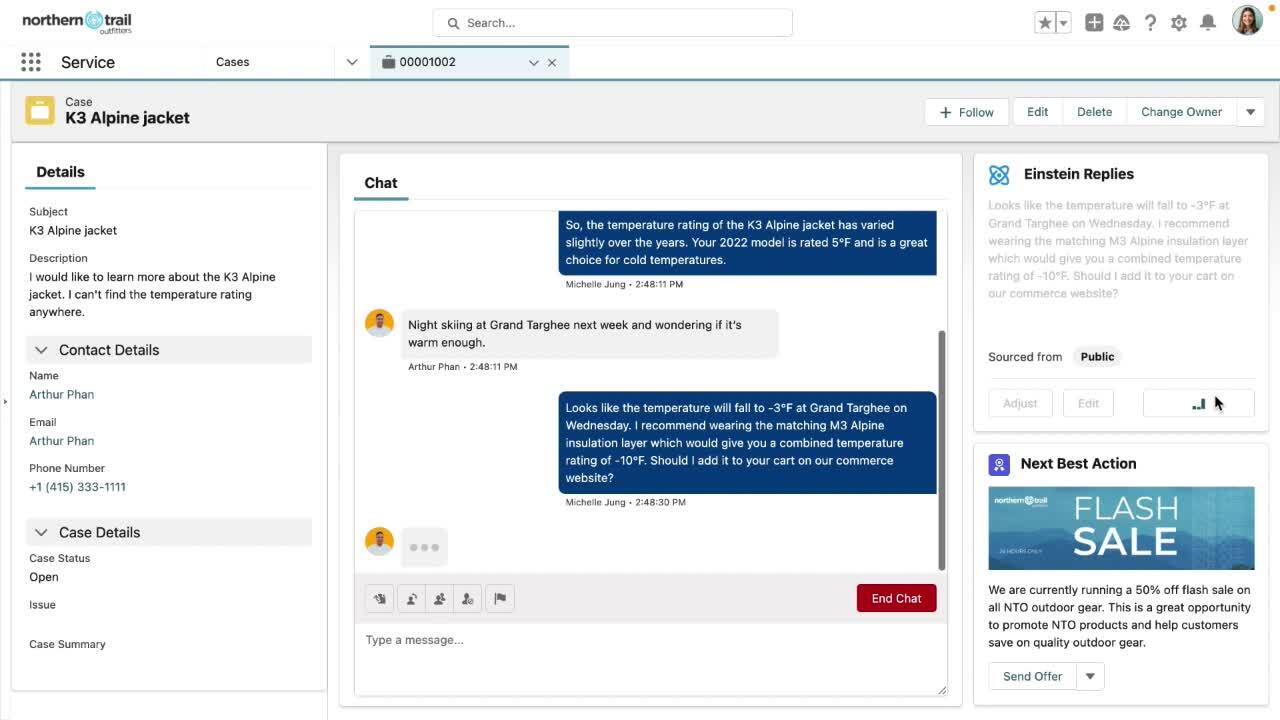This screenshot has width=1280, height=720.
Task: Click the Case Status value Open
Action: tap(44, 577)
